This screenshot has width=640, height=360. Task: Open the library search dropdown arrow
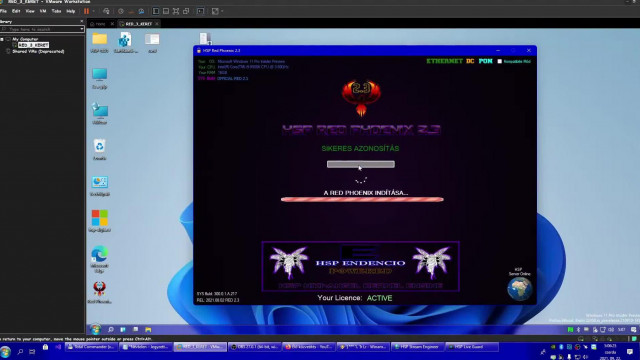point(82,29)
